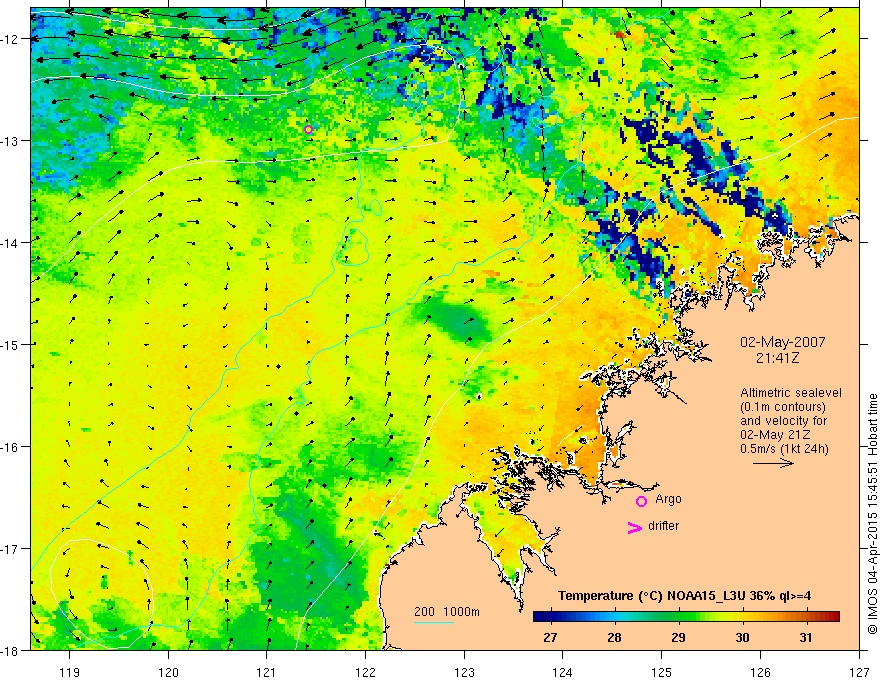Click the date label 02-May-2007

pos(782,342)
